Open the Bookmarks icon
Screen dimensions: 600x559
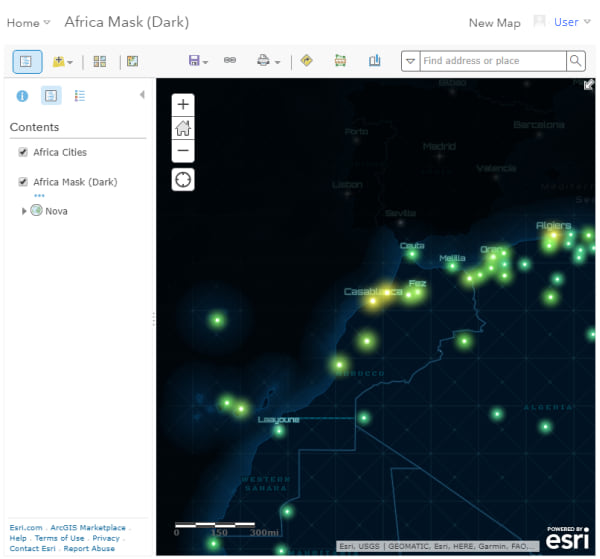(375, 60)
